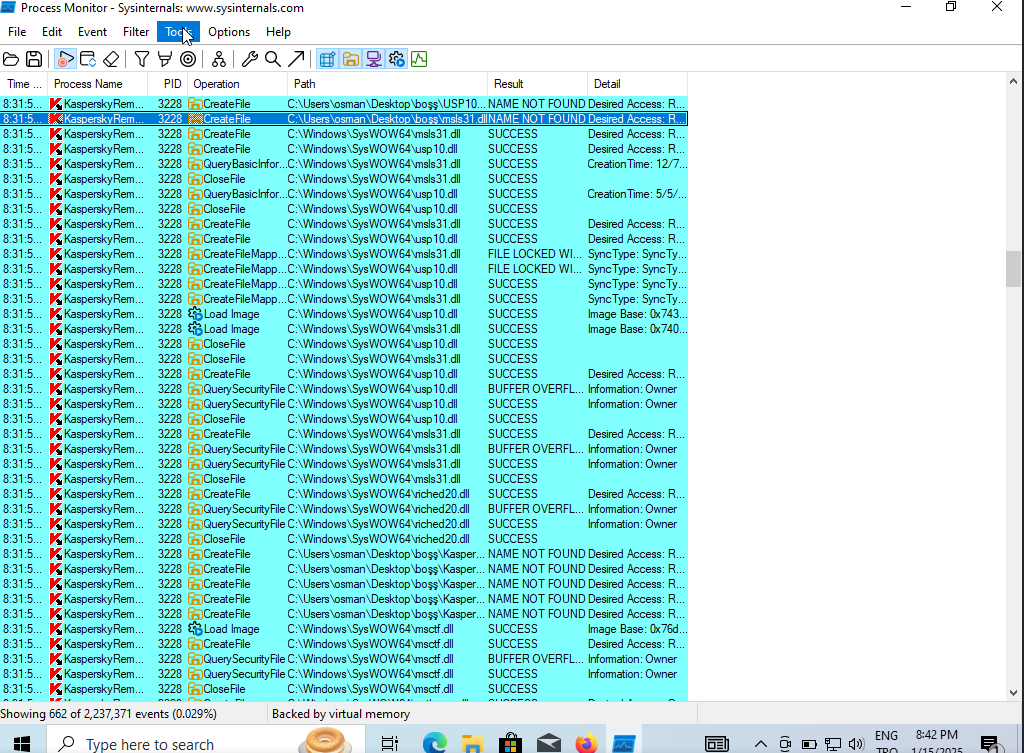The height and width of the screenshot is (753, 1024).
Task: Select the highlighted Desktop\boşş\msls31.dll row
Action: pyautogui.click(x=344, y=119)
